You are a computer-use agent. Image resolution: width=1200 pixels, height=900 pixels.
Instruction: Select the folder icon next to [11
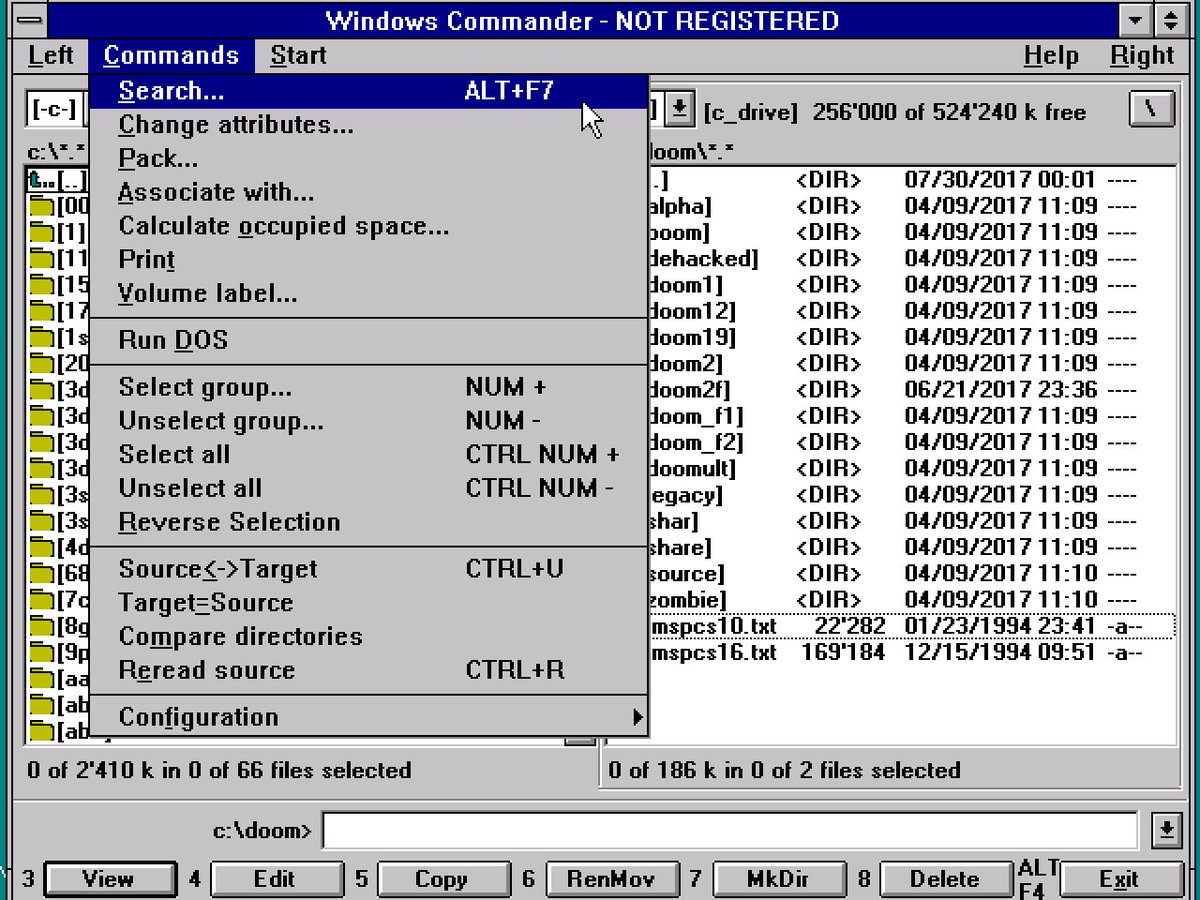pos(42,259)
